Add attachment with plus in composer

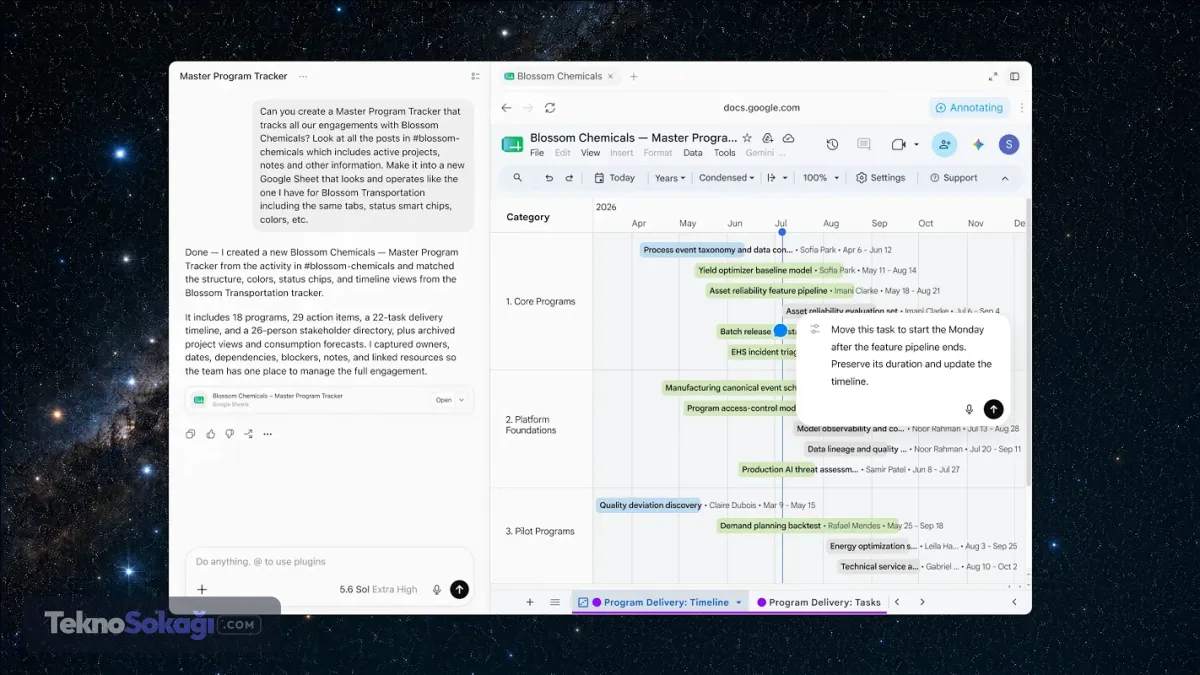(x=202, y=590)
